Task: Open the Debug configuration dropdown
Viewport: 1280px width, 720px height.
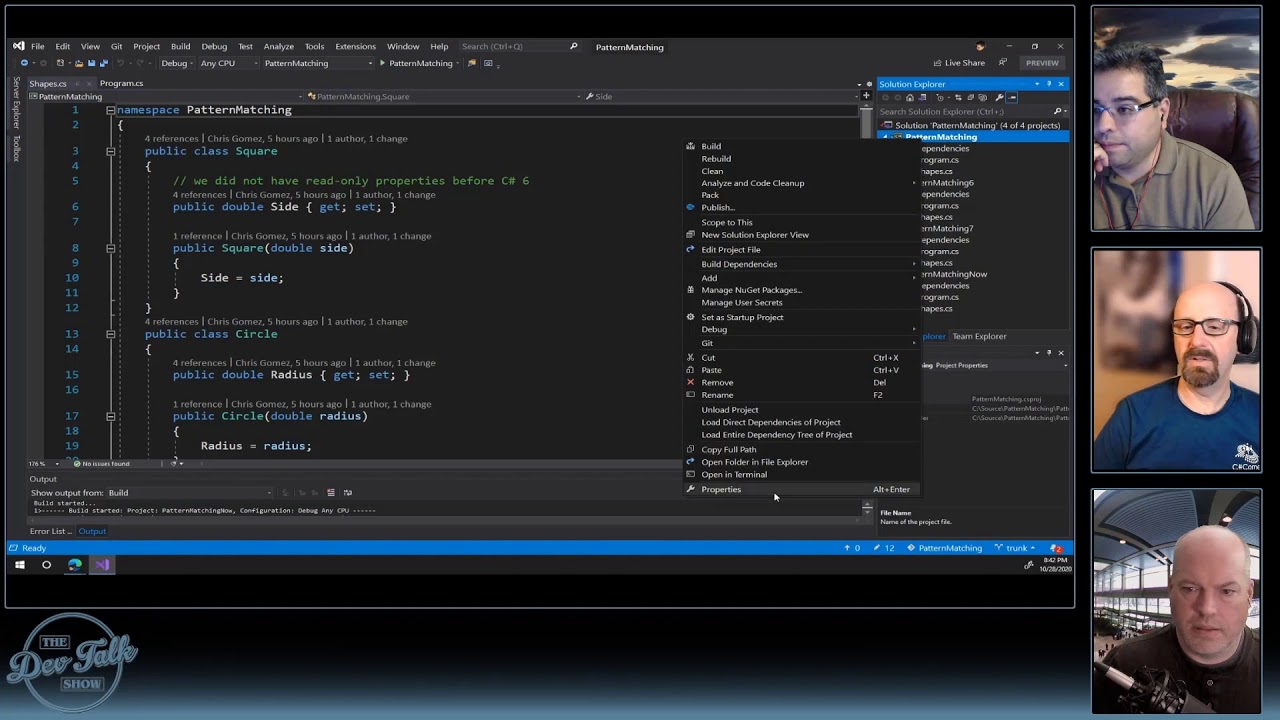Action: point(178,63)
